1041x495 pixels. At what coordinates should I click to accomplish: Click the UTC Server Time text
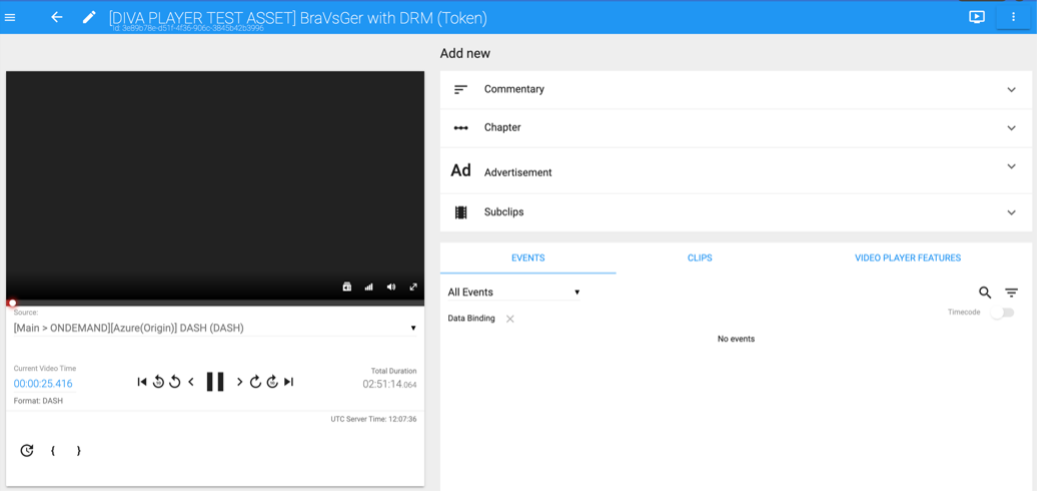[374, 419]
